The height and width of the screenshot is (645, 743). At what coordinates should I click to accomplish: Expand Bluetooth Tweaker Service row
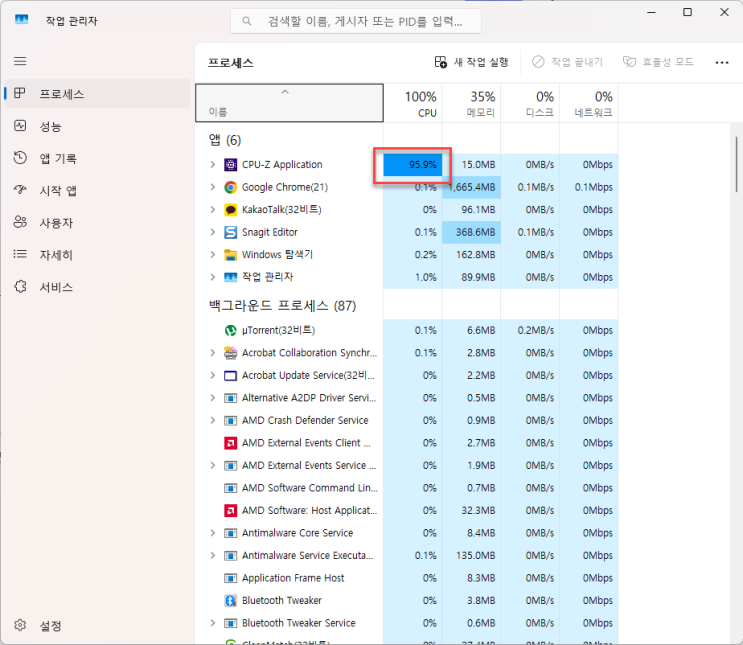point(213,623)
